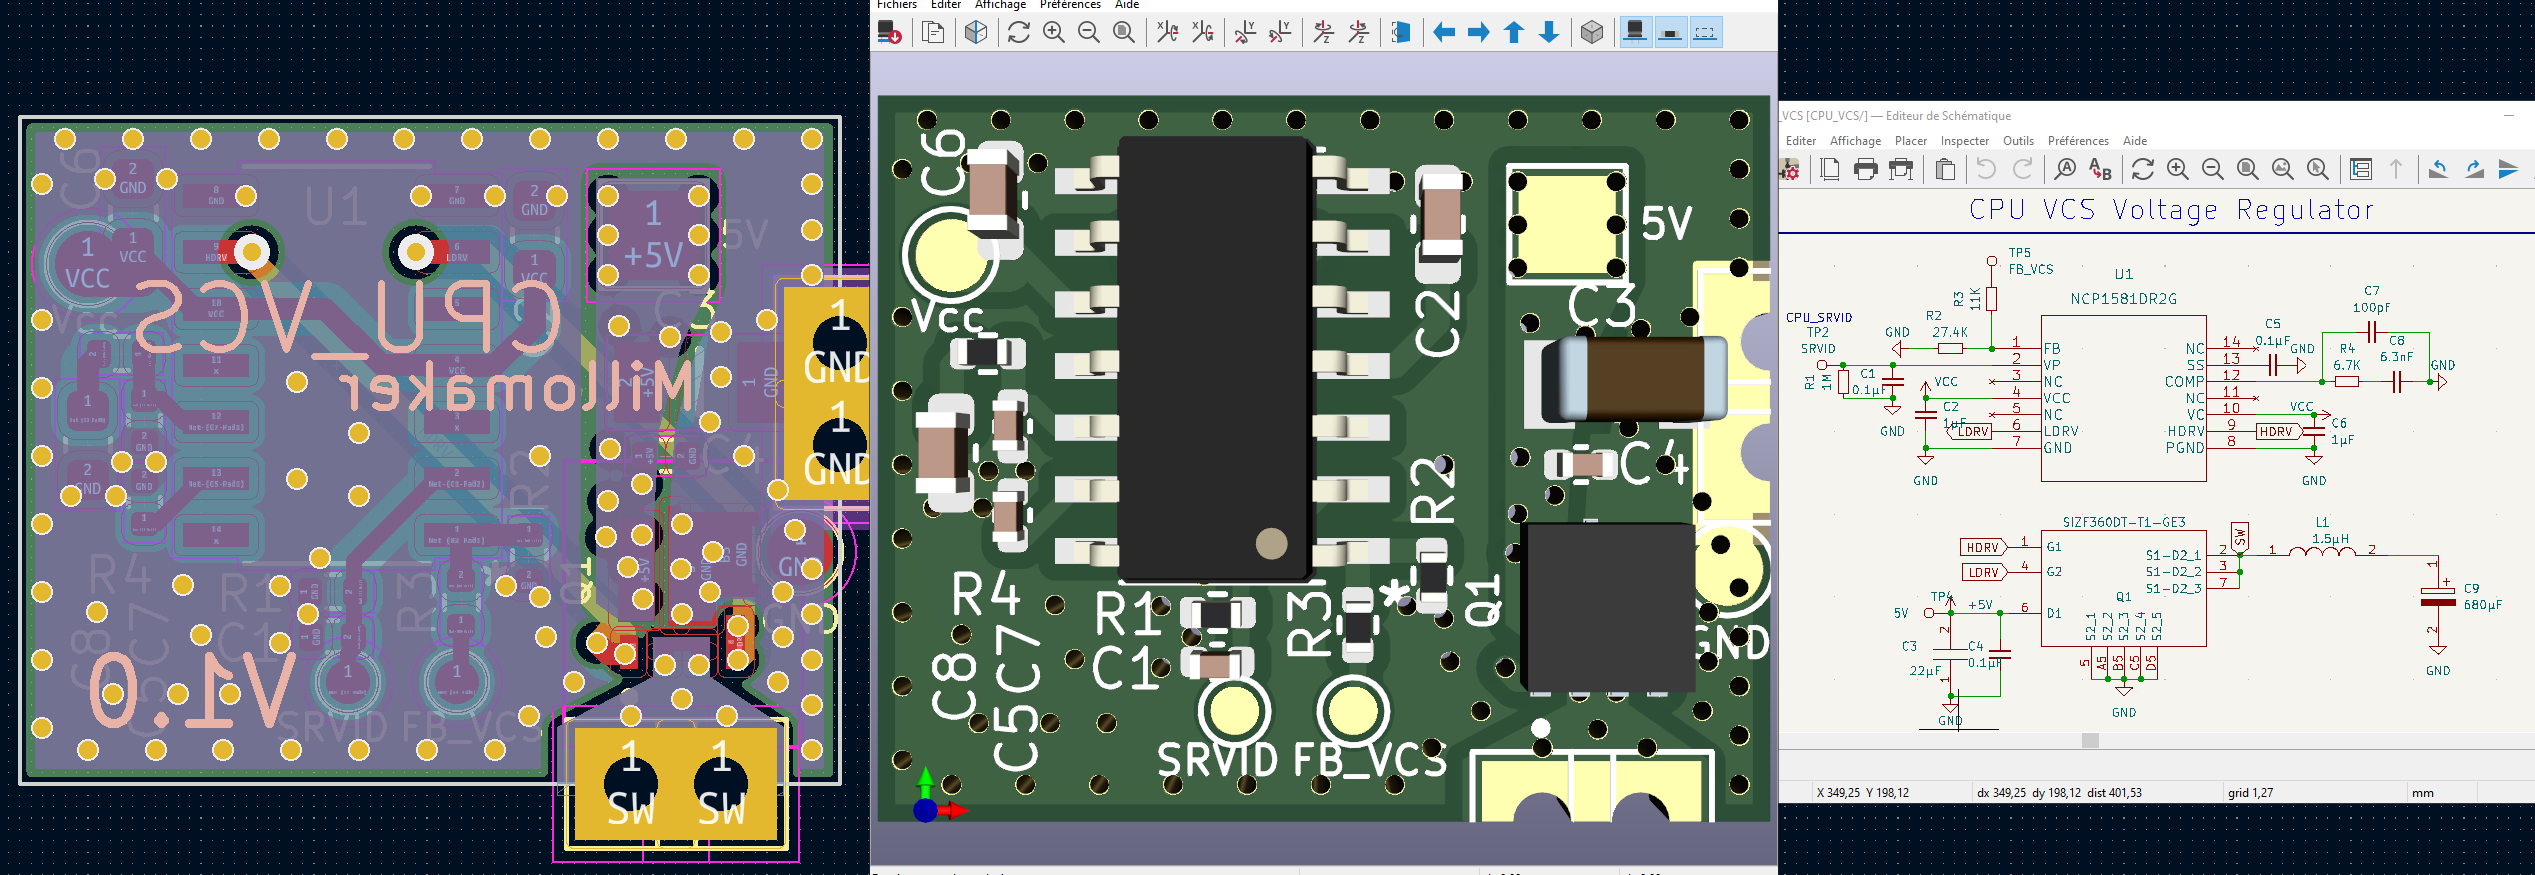Toggle virtual 3D models display

(1706, 33)
